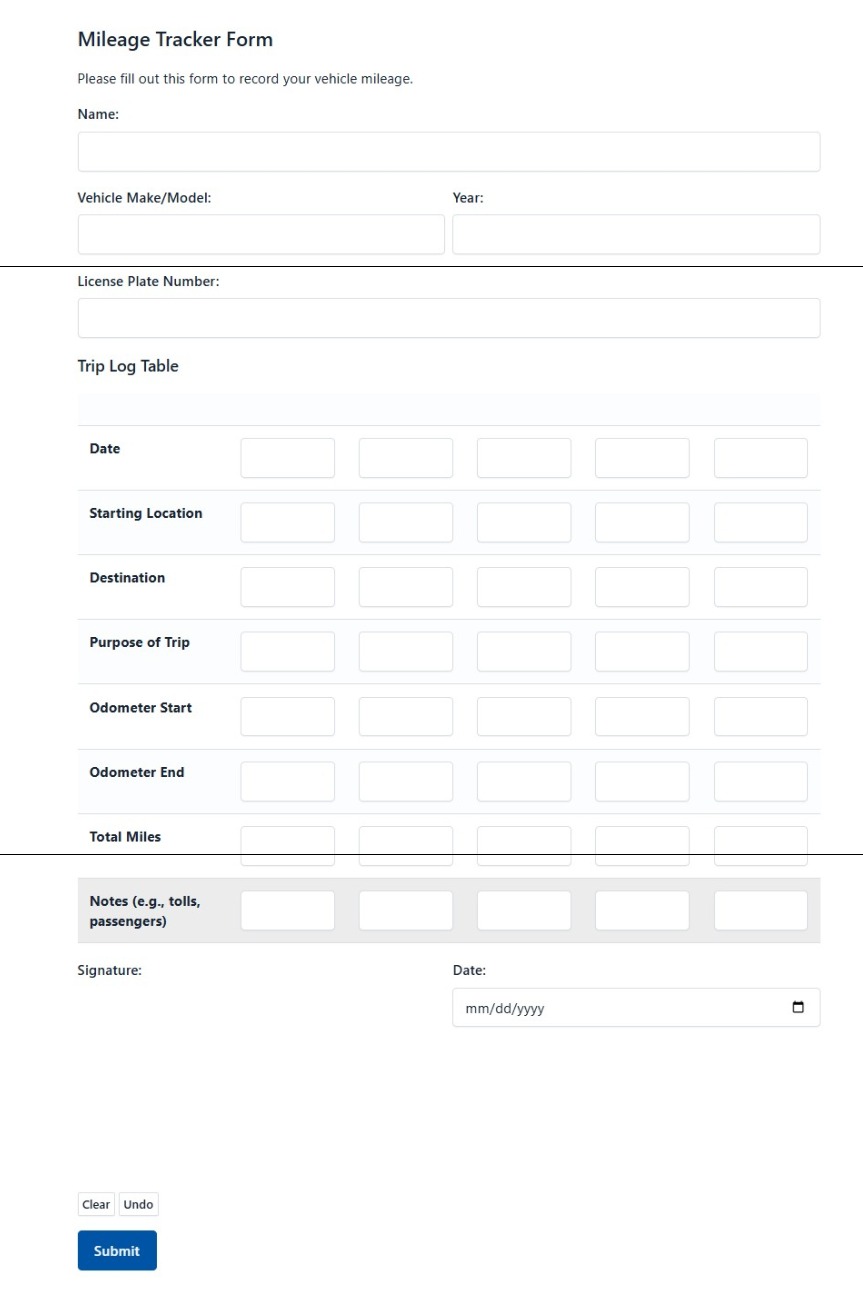Click fifth Starting Location input

tap(761, 522)
